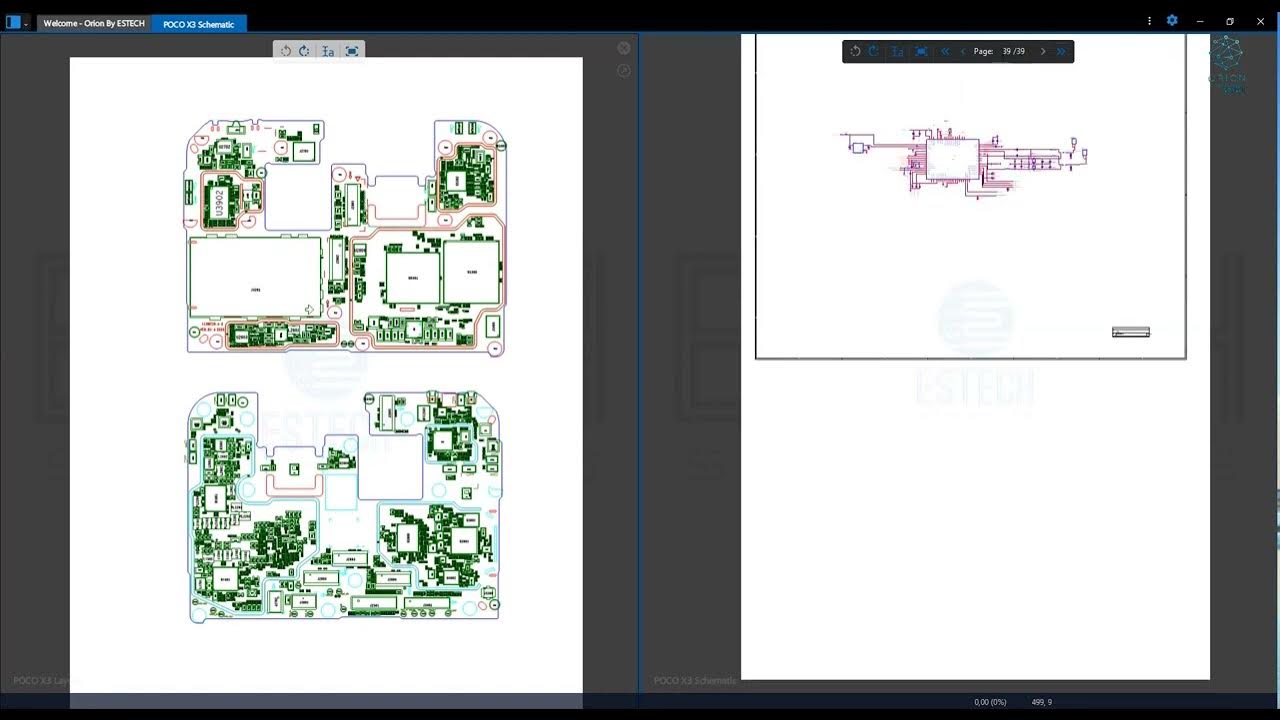
Task: Click the coordinate readout 499, 9
Action: (x=1041, y=702)
